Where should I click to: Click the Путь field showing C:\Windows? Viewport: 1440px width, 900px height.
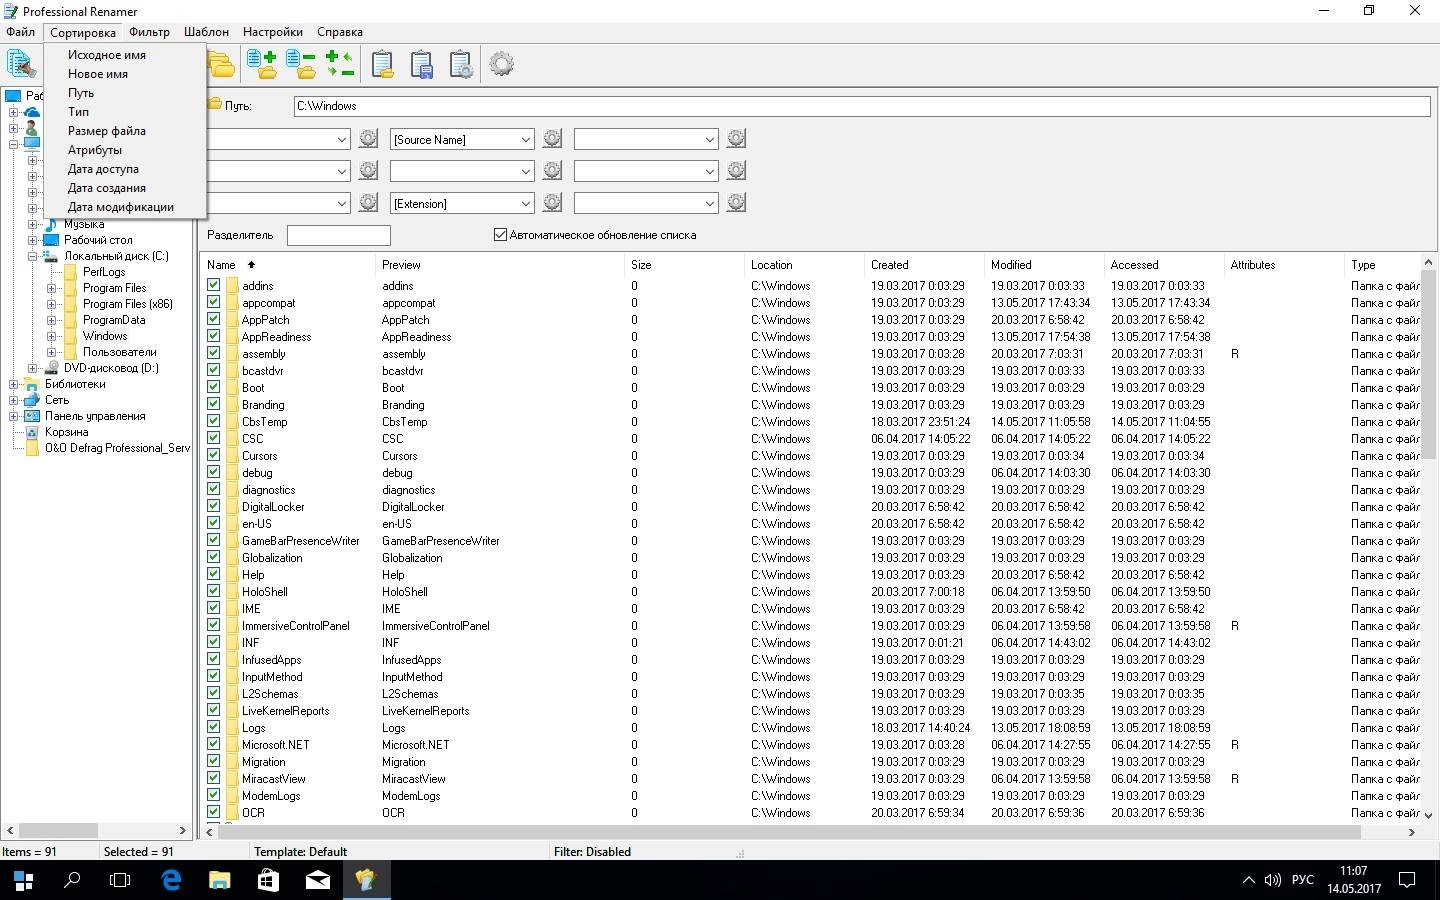click(x=862, y=106)
